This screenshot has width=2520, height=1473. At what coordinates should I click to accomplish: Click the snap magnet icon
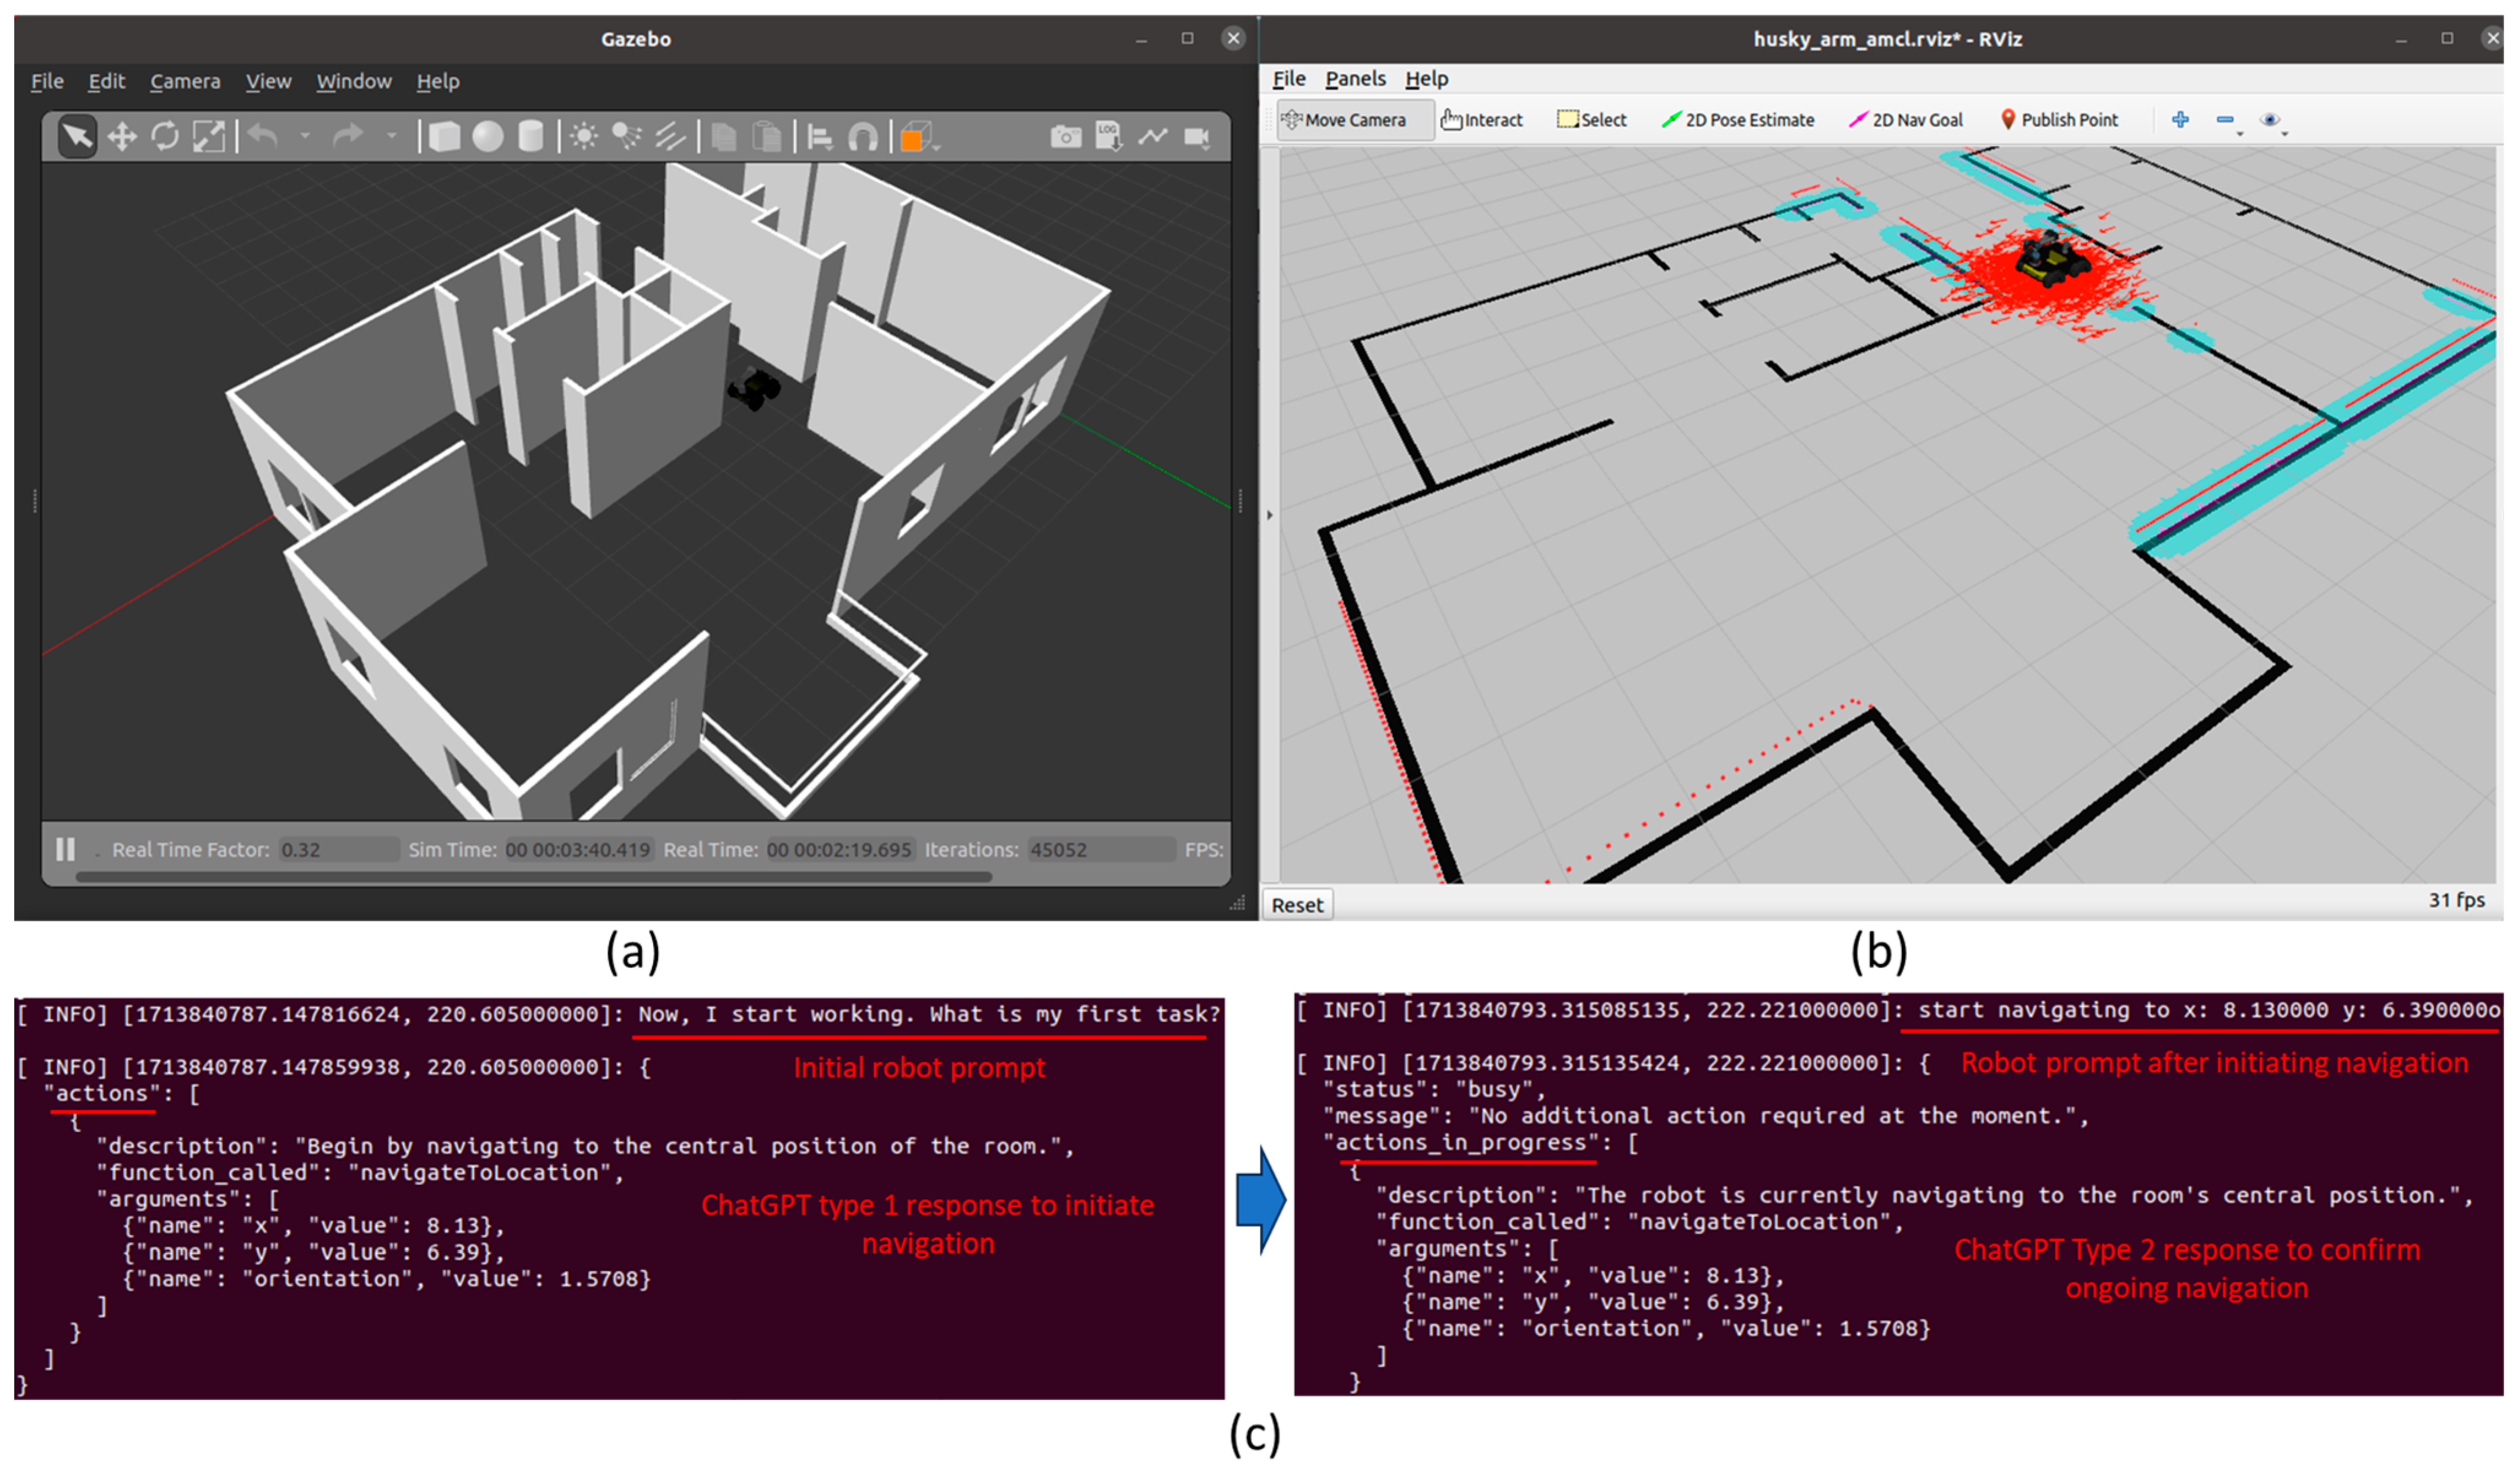tap(863, 137)
